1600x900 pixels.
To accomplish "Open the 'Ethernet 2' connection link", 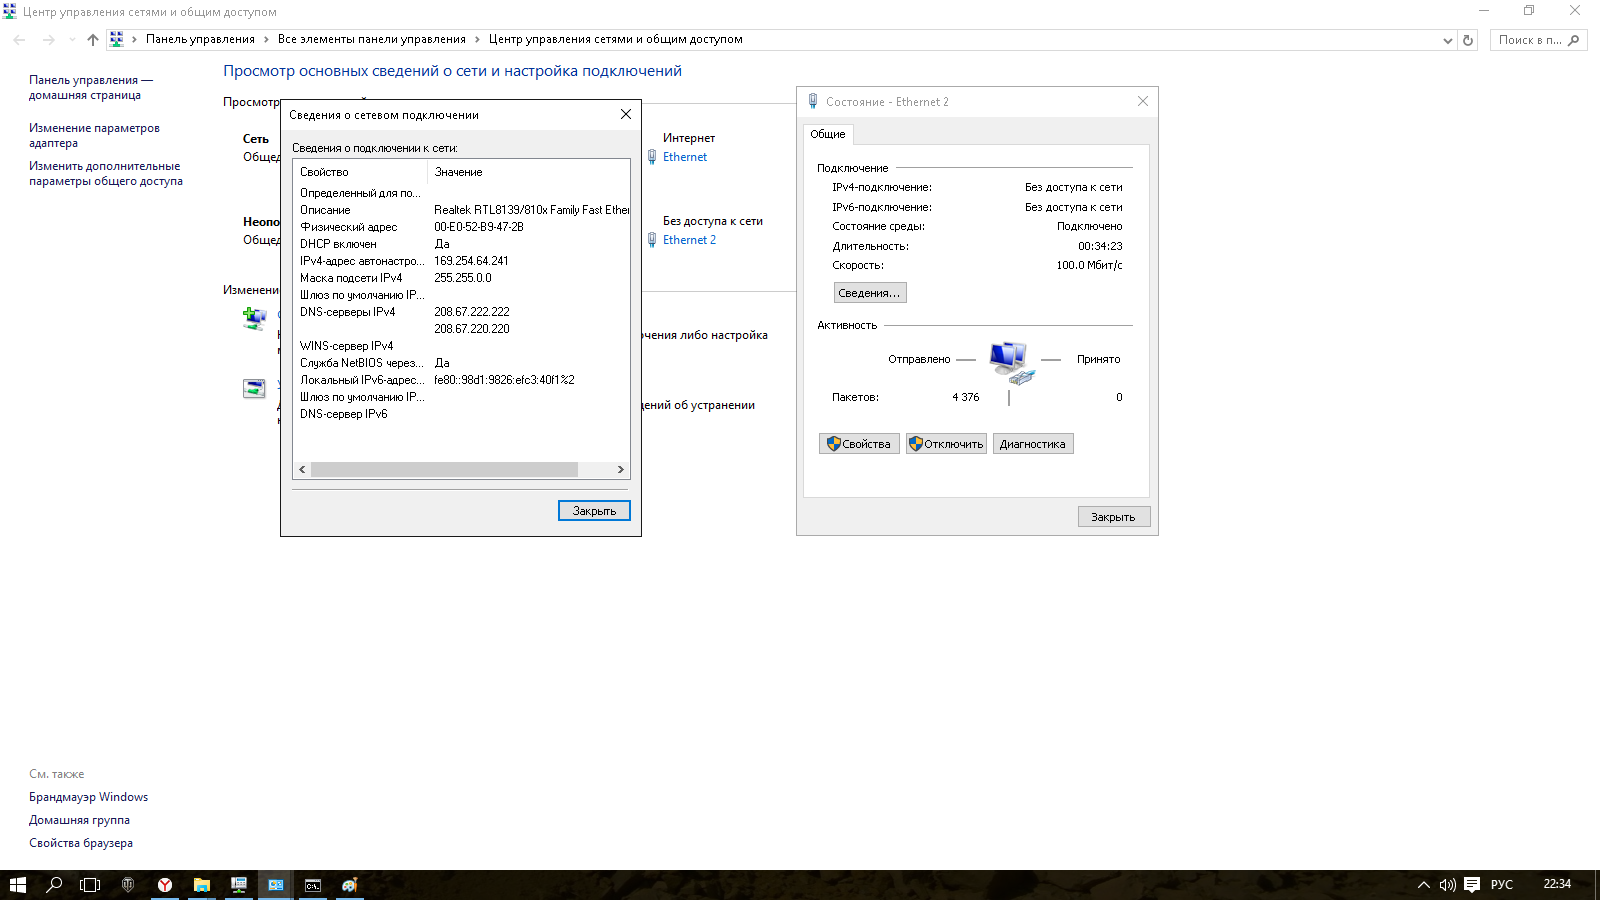I will [690, 240].
